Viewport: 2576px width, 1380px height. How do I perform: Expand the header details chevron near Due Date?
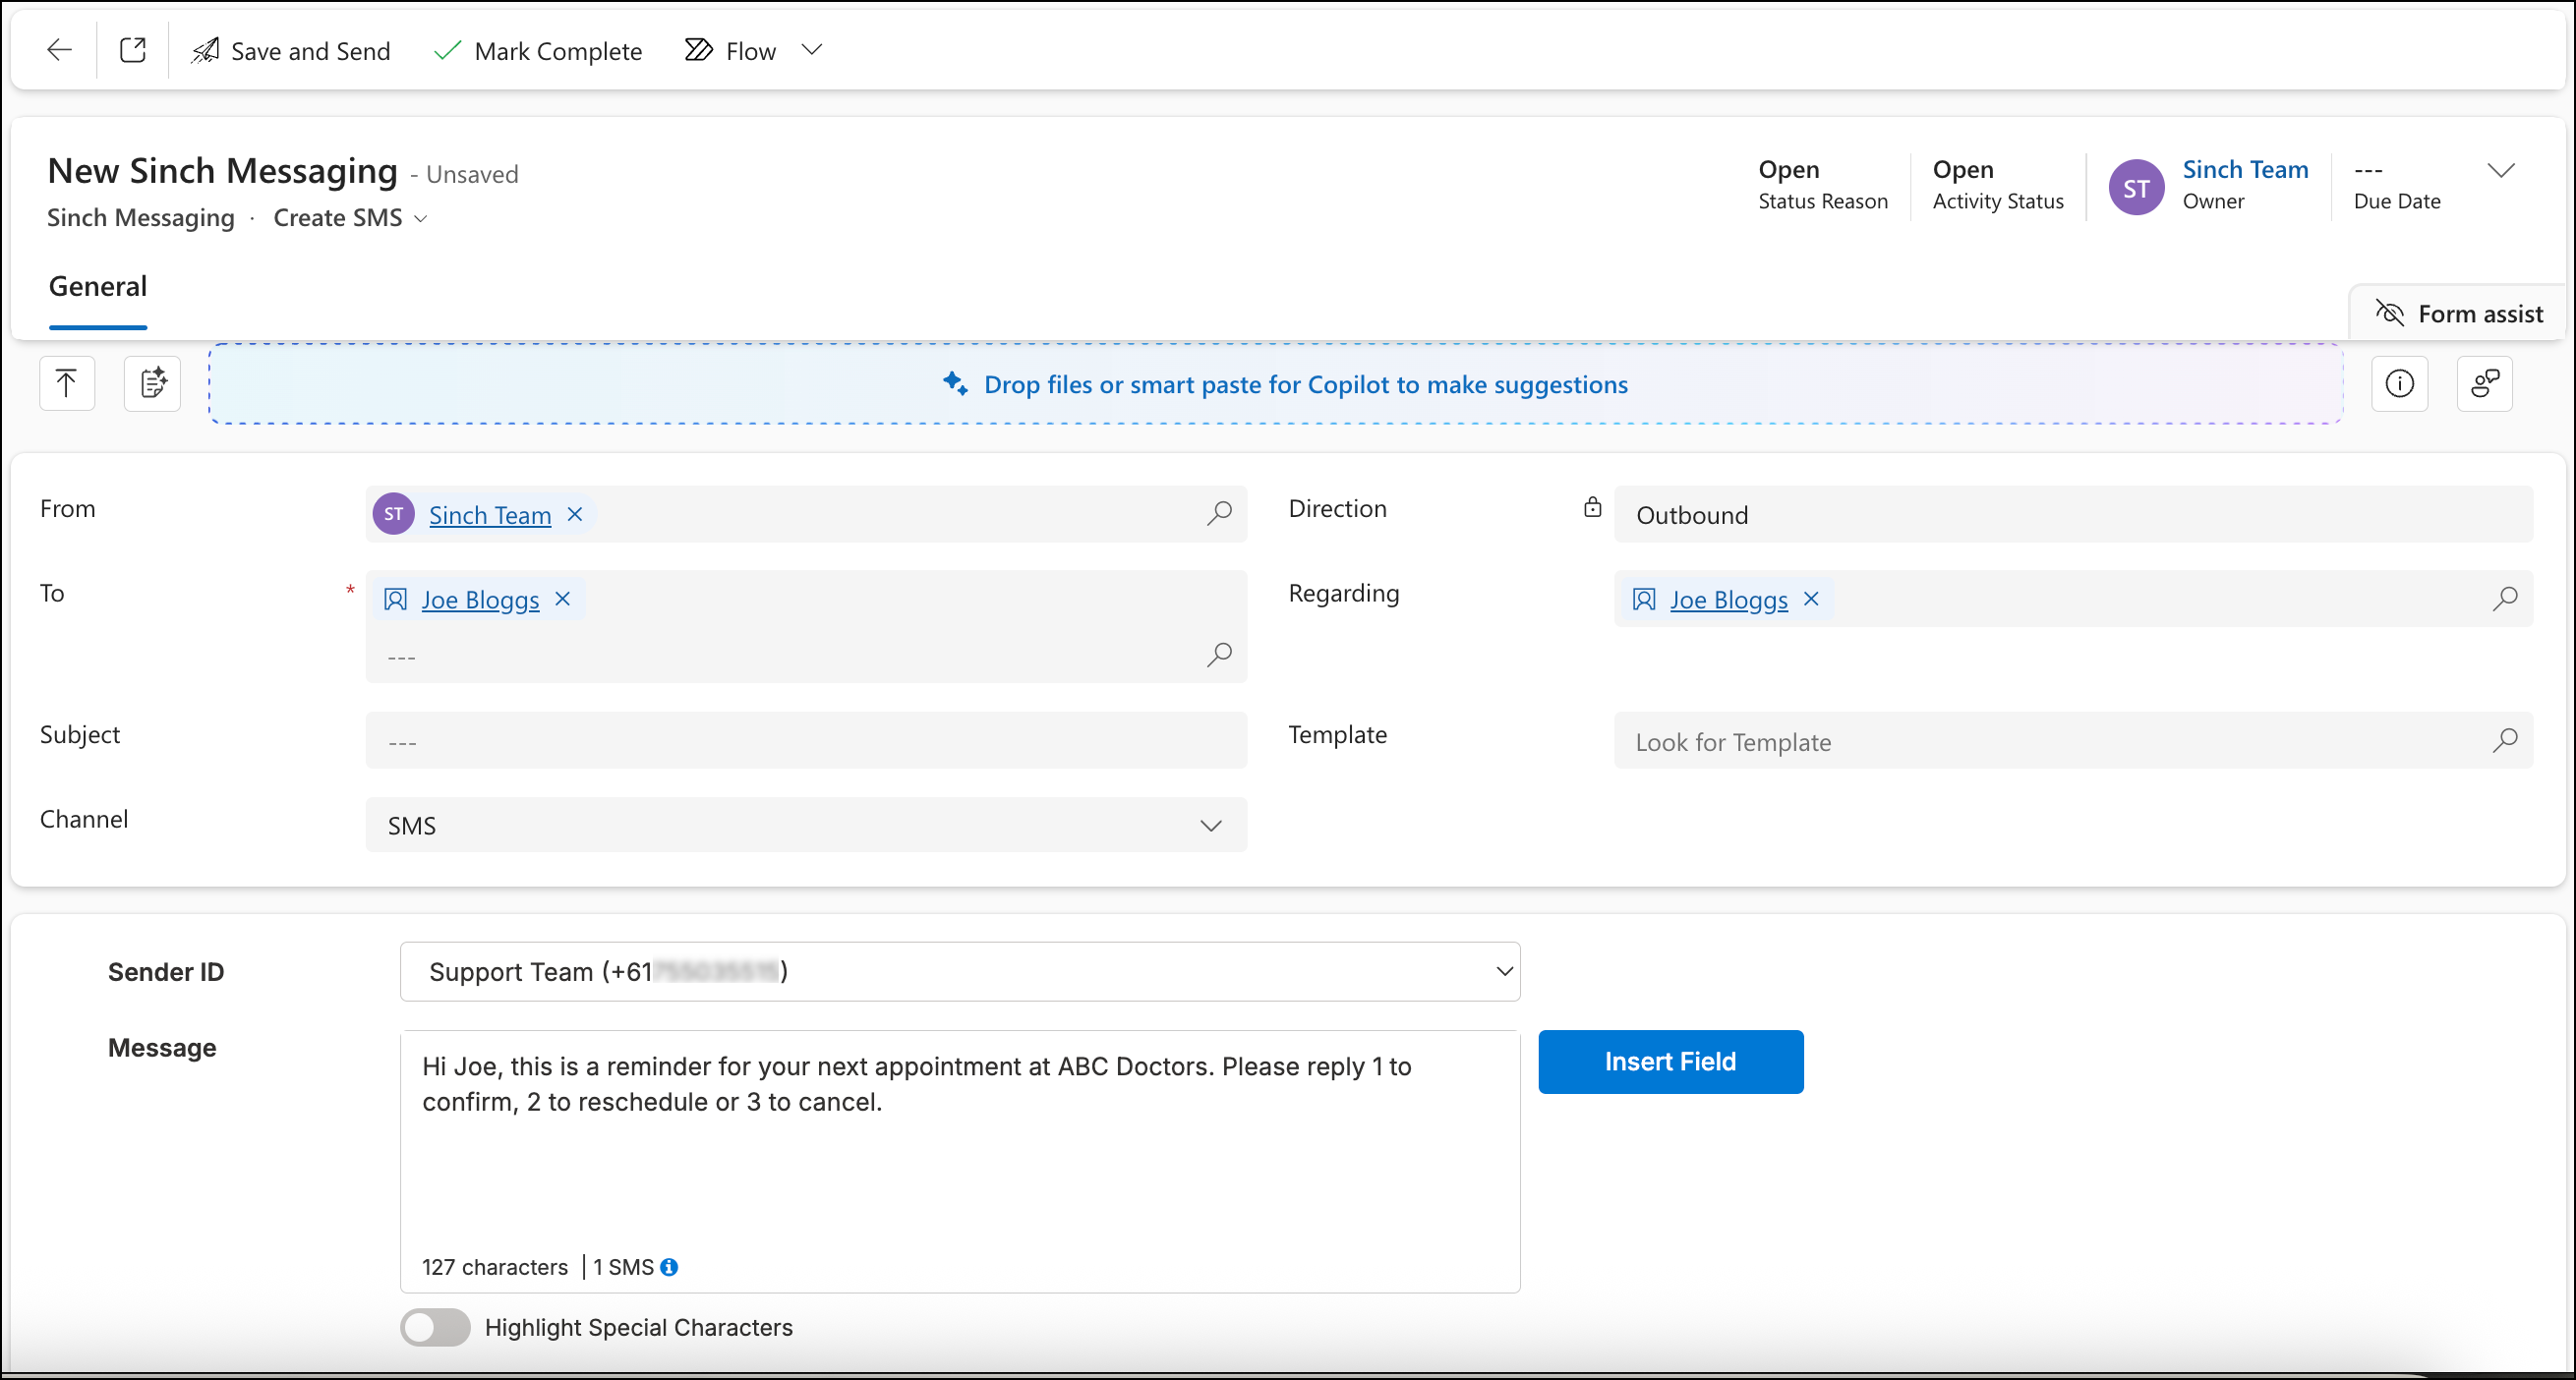click(2501, 170)
